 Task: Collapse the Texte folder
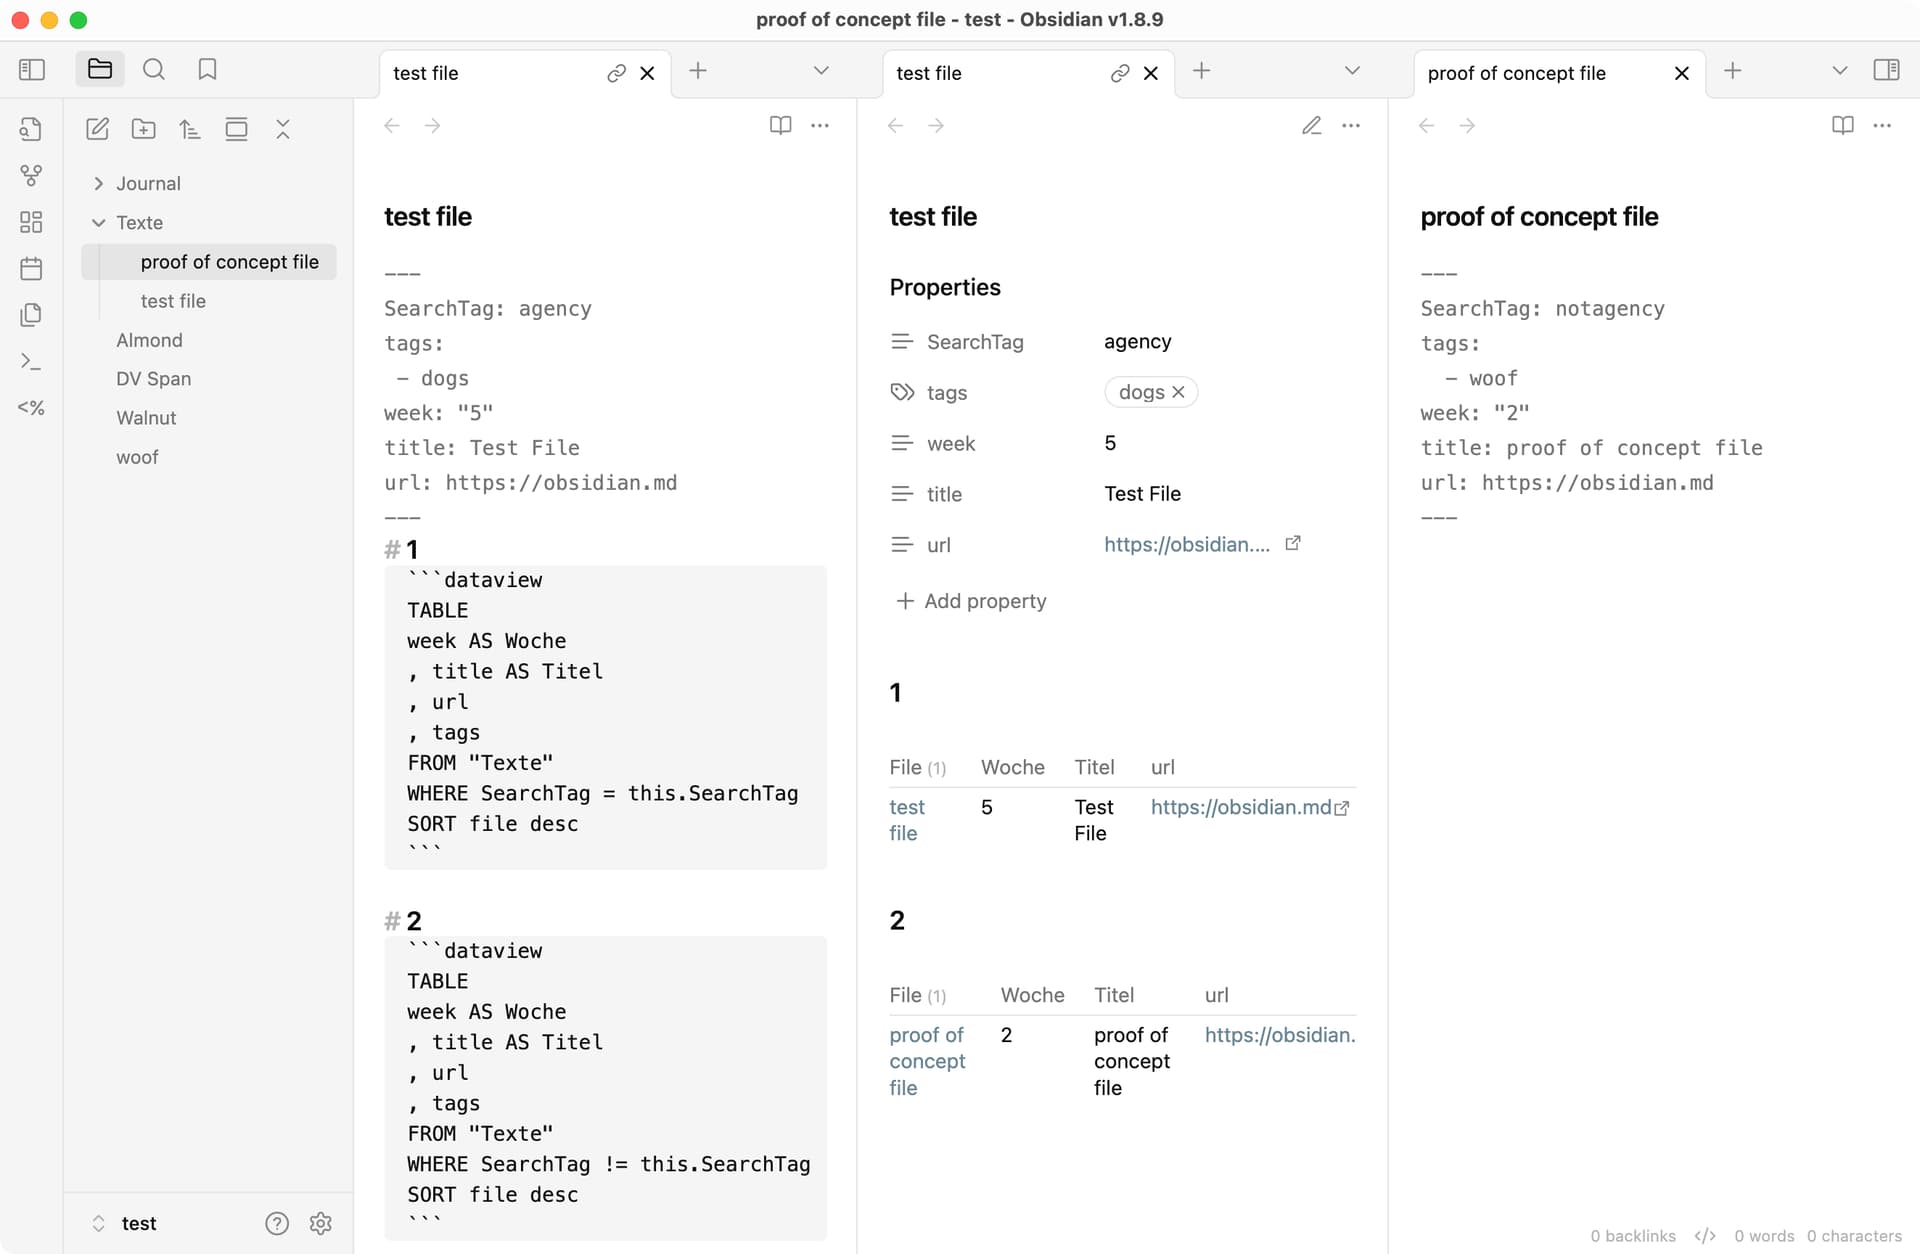pyautogui.click(x=98, y=222)
